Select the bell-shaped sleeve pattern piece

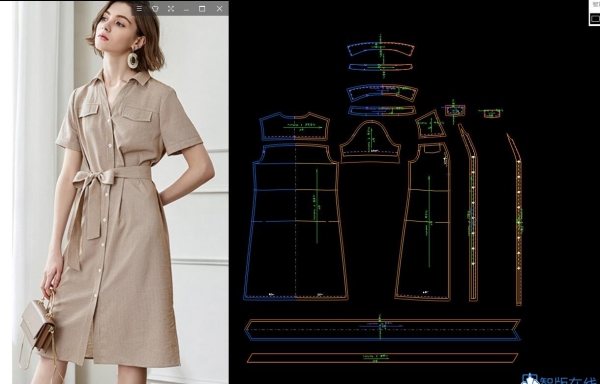coord(370,143)
